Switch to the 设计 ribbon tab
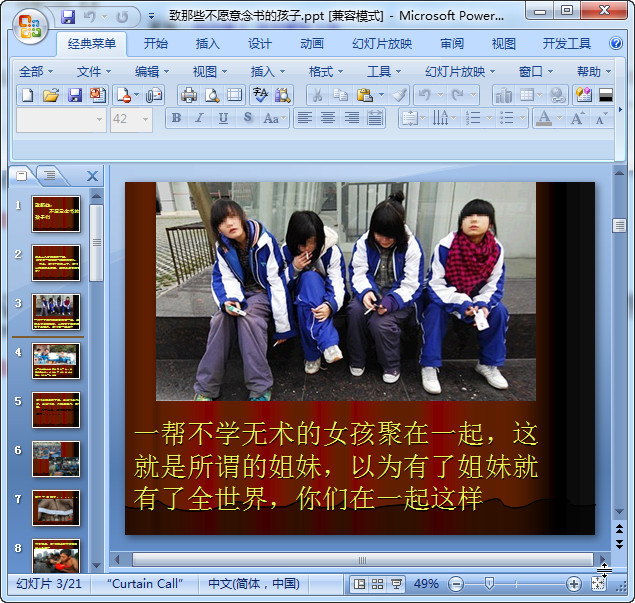Screen dimensions: 635x603 tap(260, 43)
